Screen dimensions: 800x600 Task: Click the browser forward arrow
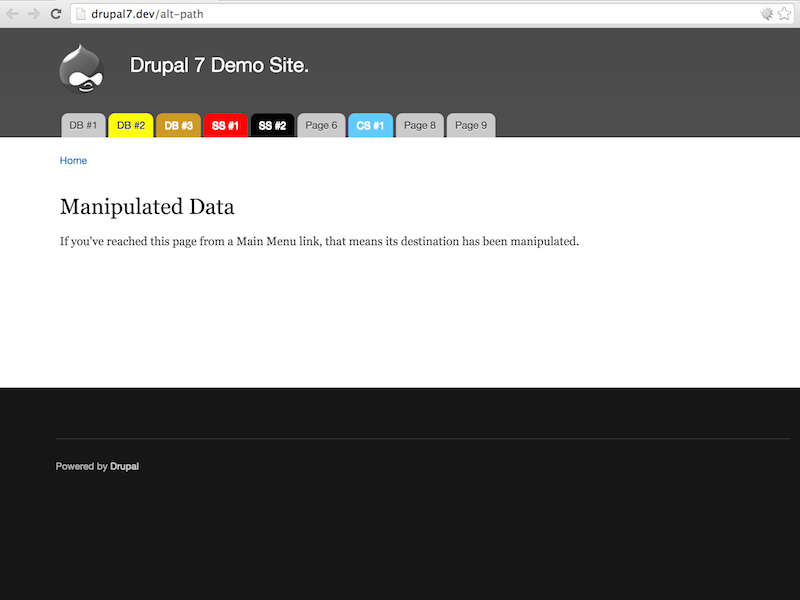coord(33,14)
